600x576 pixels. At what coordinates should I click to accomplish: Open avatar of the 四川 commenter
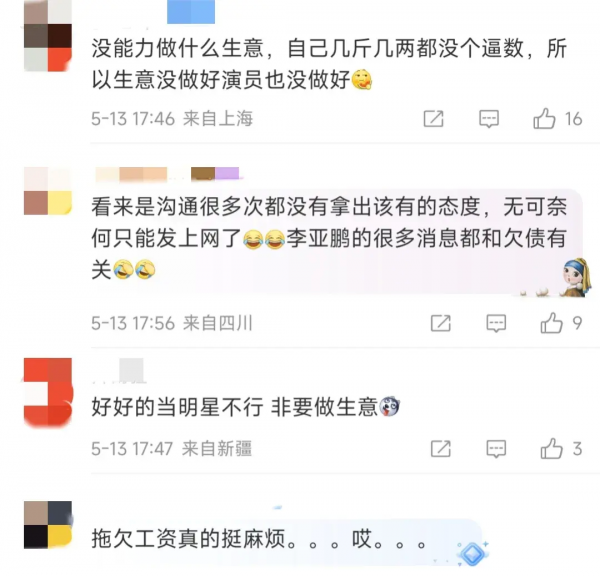(x=48, y=191)
